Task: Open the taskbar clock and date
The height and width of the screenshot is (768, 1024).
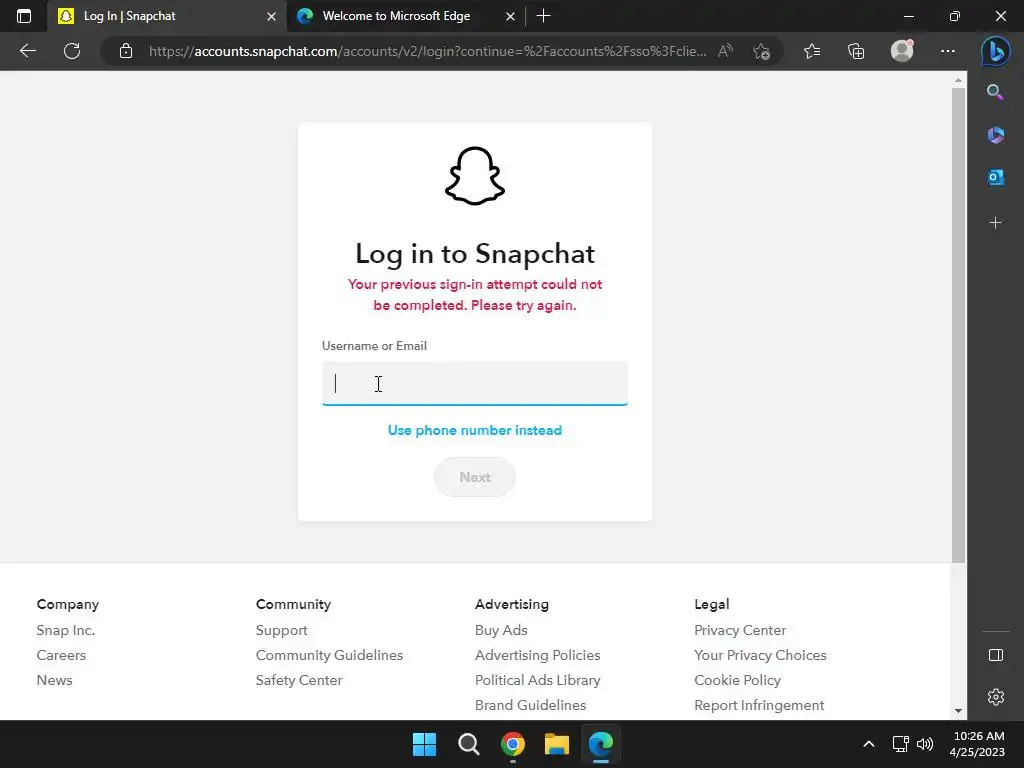Action: coord(978,744)
